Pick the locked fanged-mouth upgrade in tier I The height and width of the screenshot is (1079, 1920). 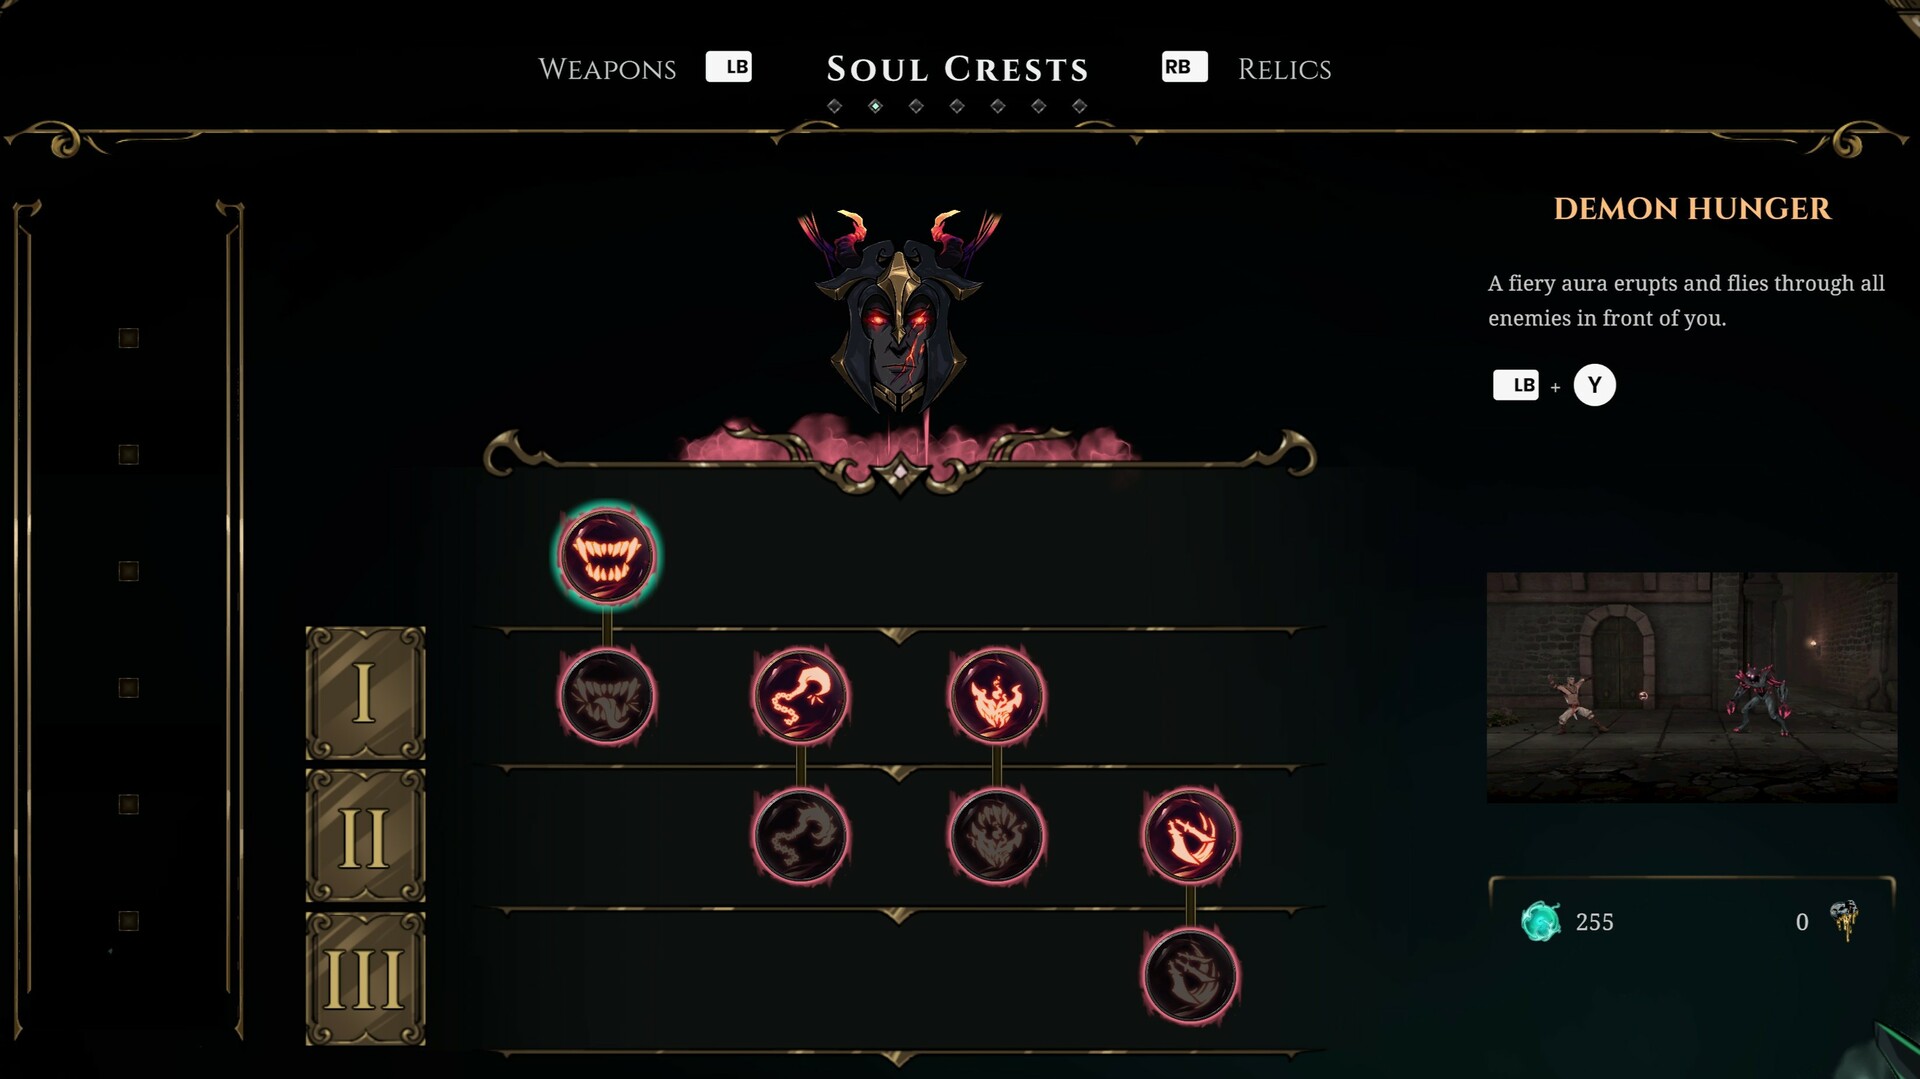coord(606,695)
